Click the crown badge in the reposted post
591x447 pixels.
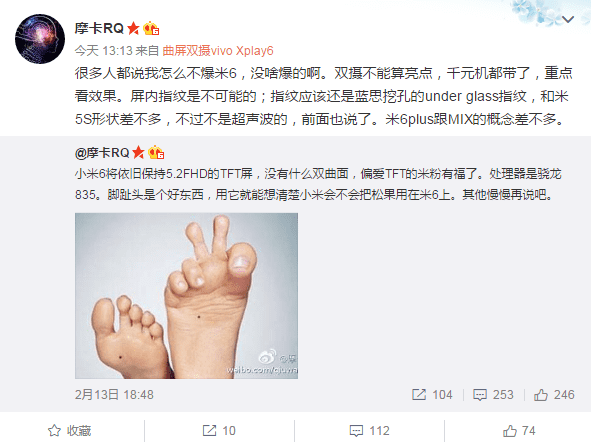tap(156, 153)
